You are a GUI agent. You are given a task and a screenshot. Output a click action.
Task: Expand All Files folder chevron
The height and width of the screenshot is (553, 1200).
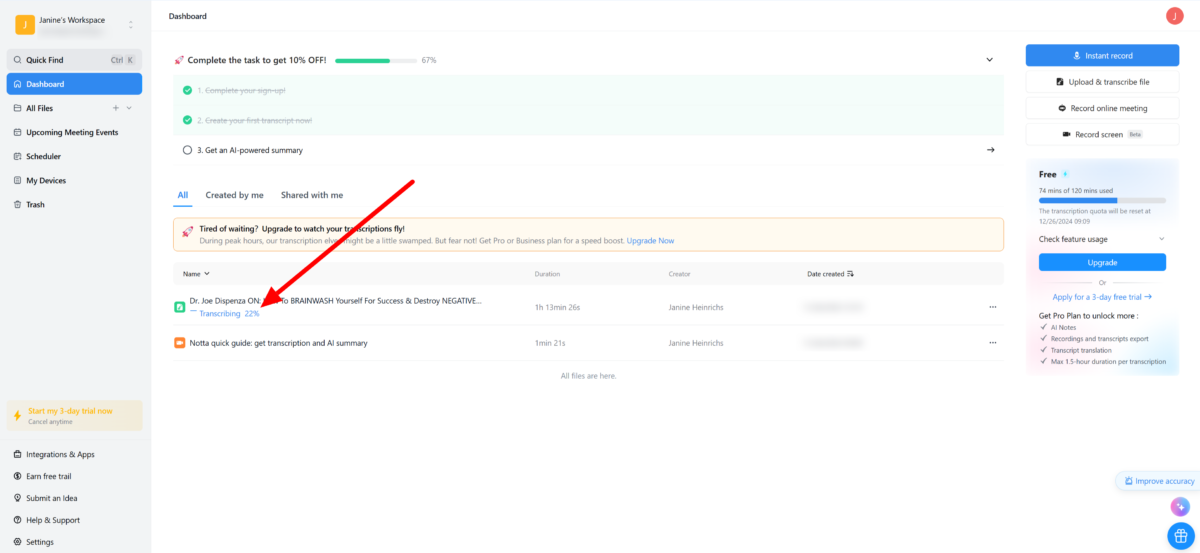129,108
